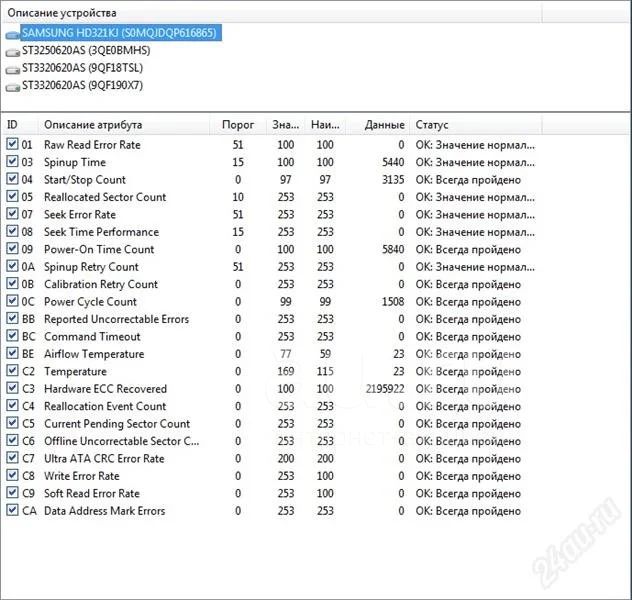Screen dimensions: 632x600
Task: Select device ST3250620AS (3QE0BMHS)
Action: coord(86,50)
